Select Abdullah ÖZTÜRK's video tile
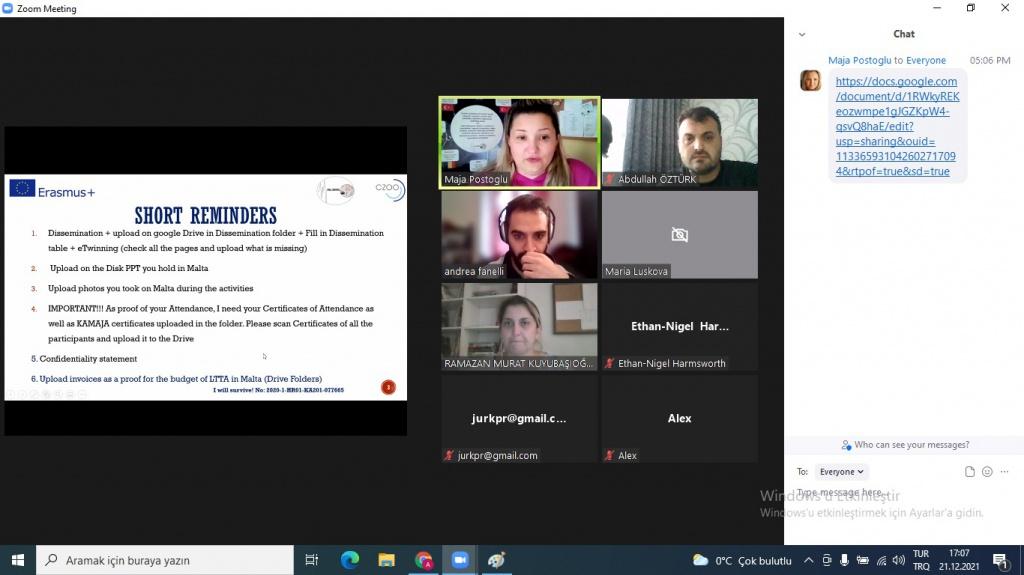This screenshot has width=1024, height=575. click(x=679, y=142)
